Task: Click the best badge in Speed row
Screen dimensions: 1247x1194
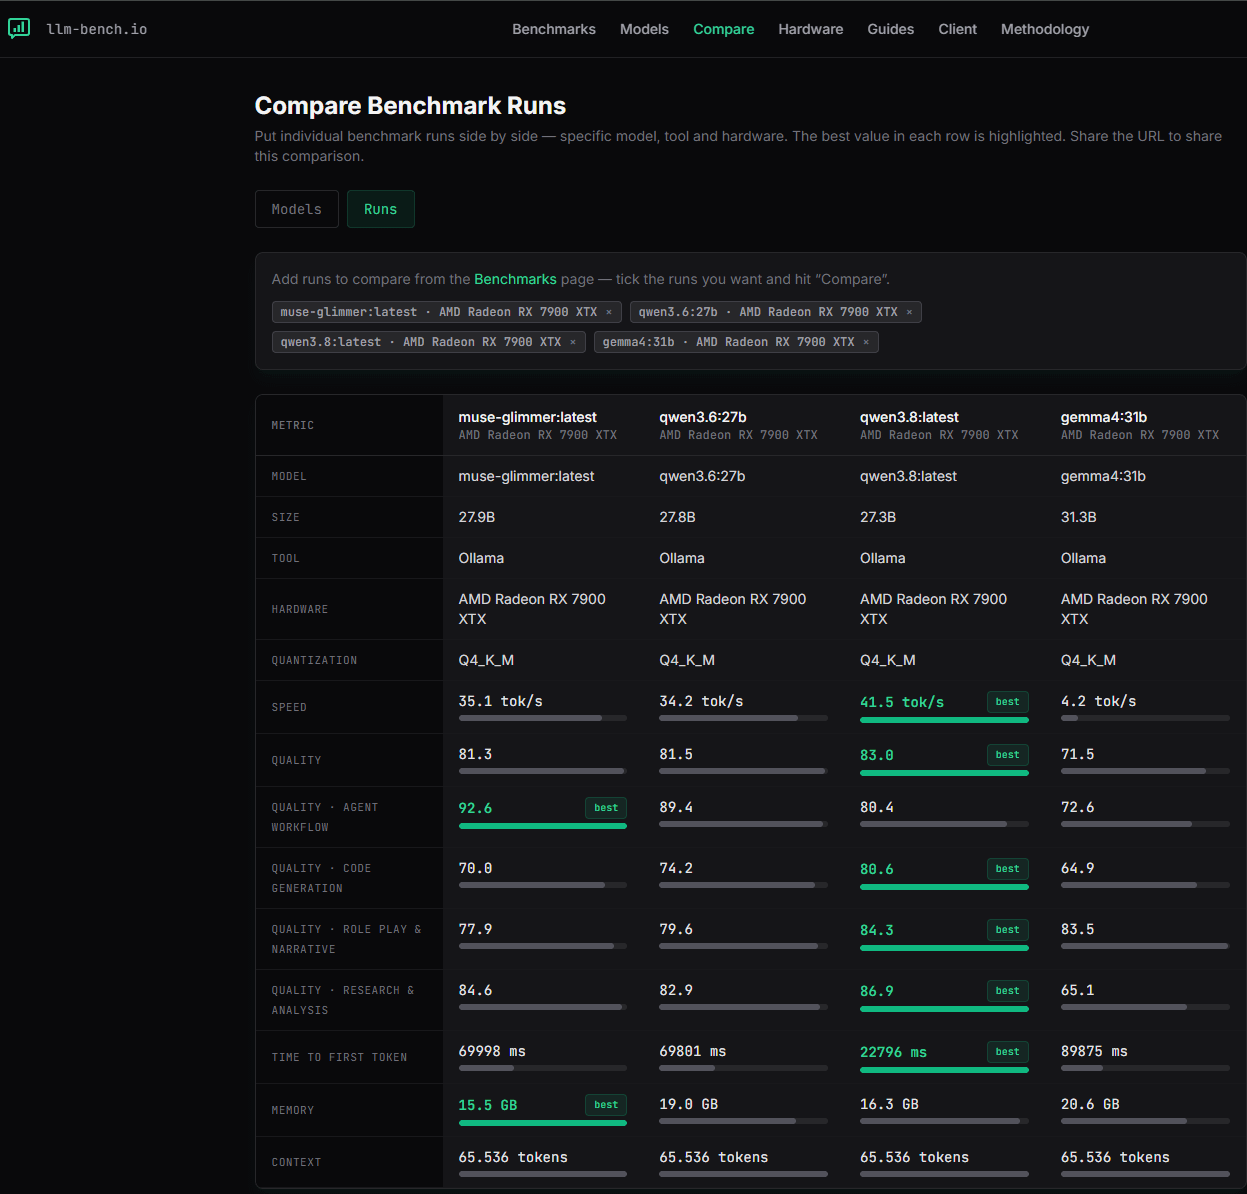Action: [1008, 702]
